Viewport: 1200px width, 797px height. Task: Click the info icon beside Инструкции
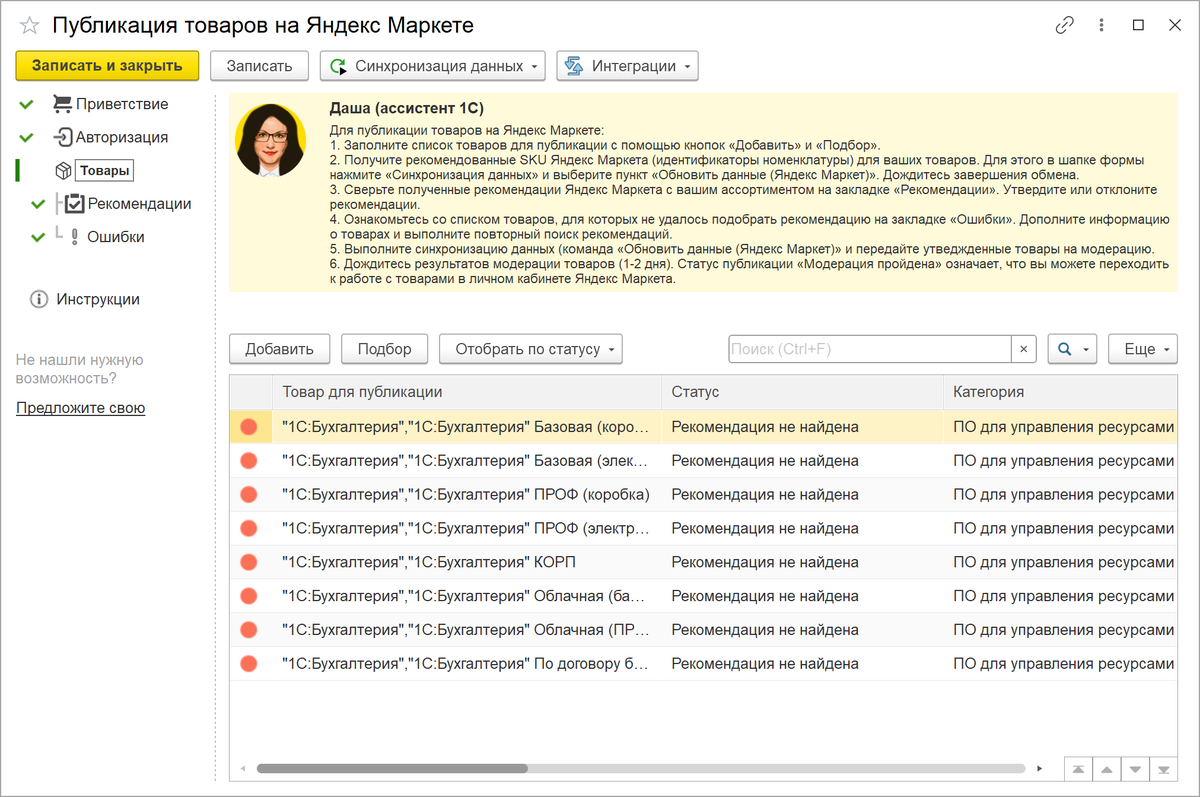(39, 299)
